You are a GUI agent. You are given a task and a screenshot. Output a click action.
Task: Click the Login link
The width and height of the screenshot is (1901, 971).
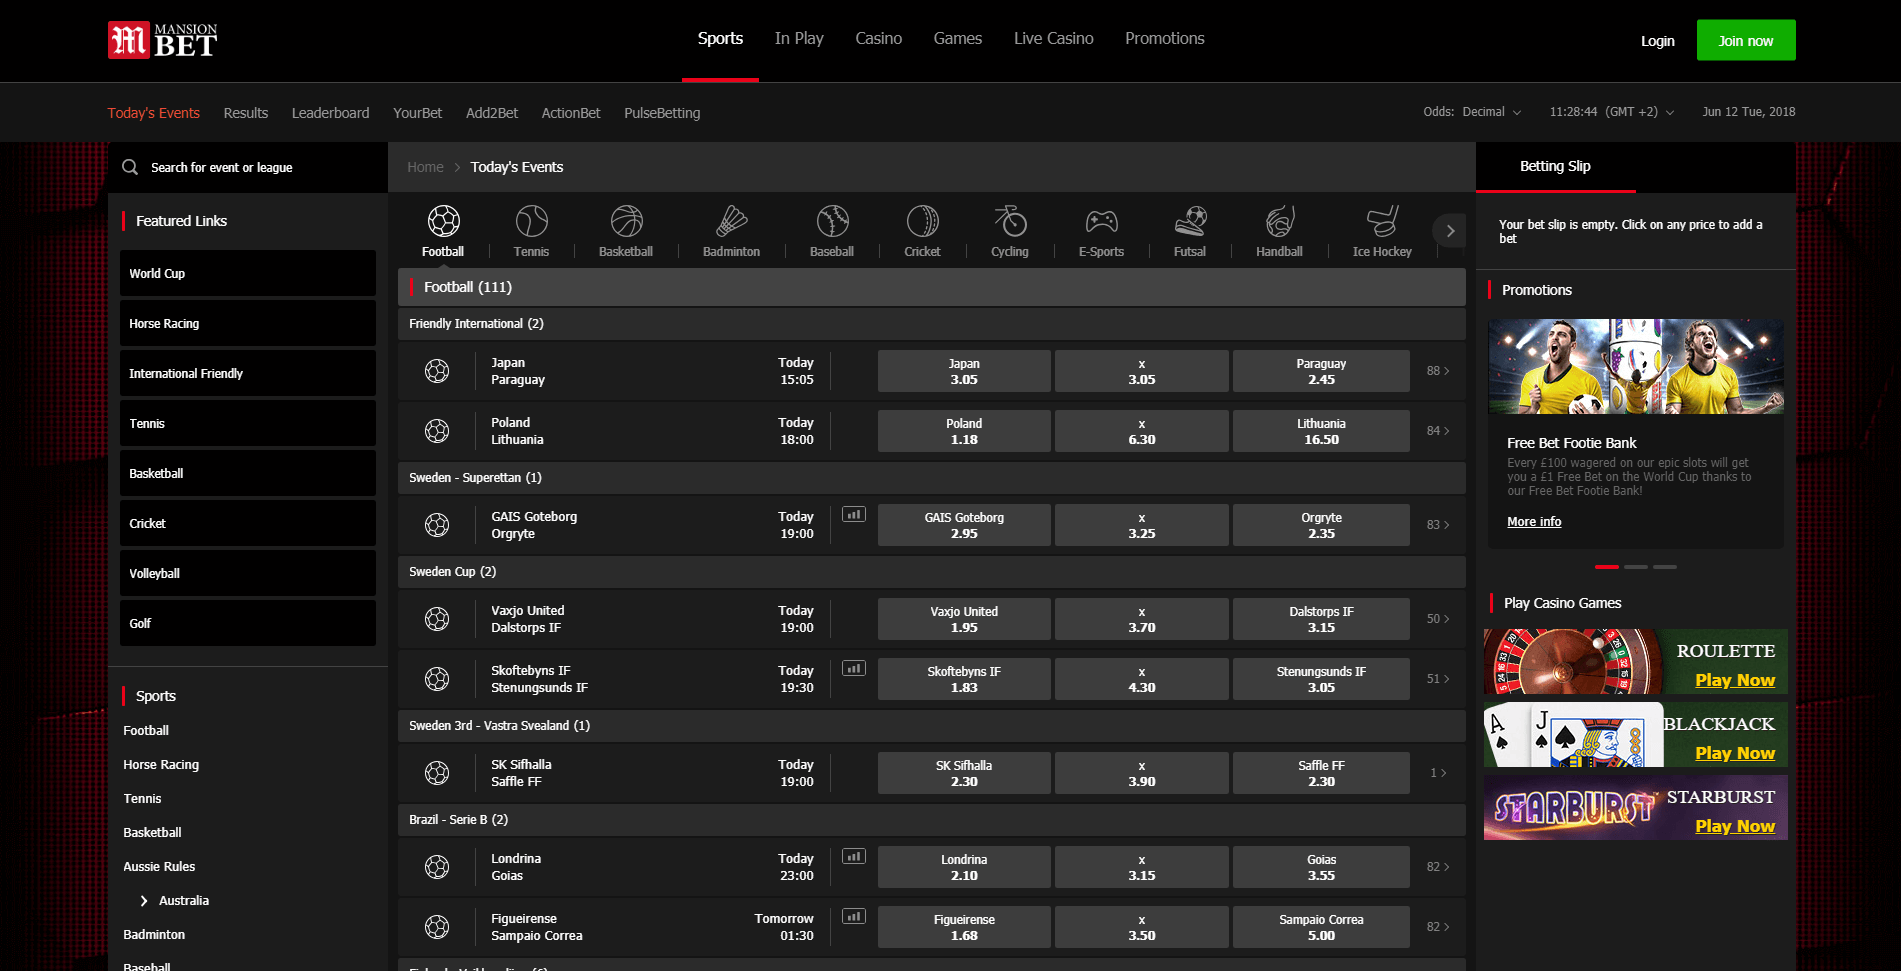1657,41
